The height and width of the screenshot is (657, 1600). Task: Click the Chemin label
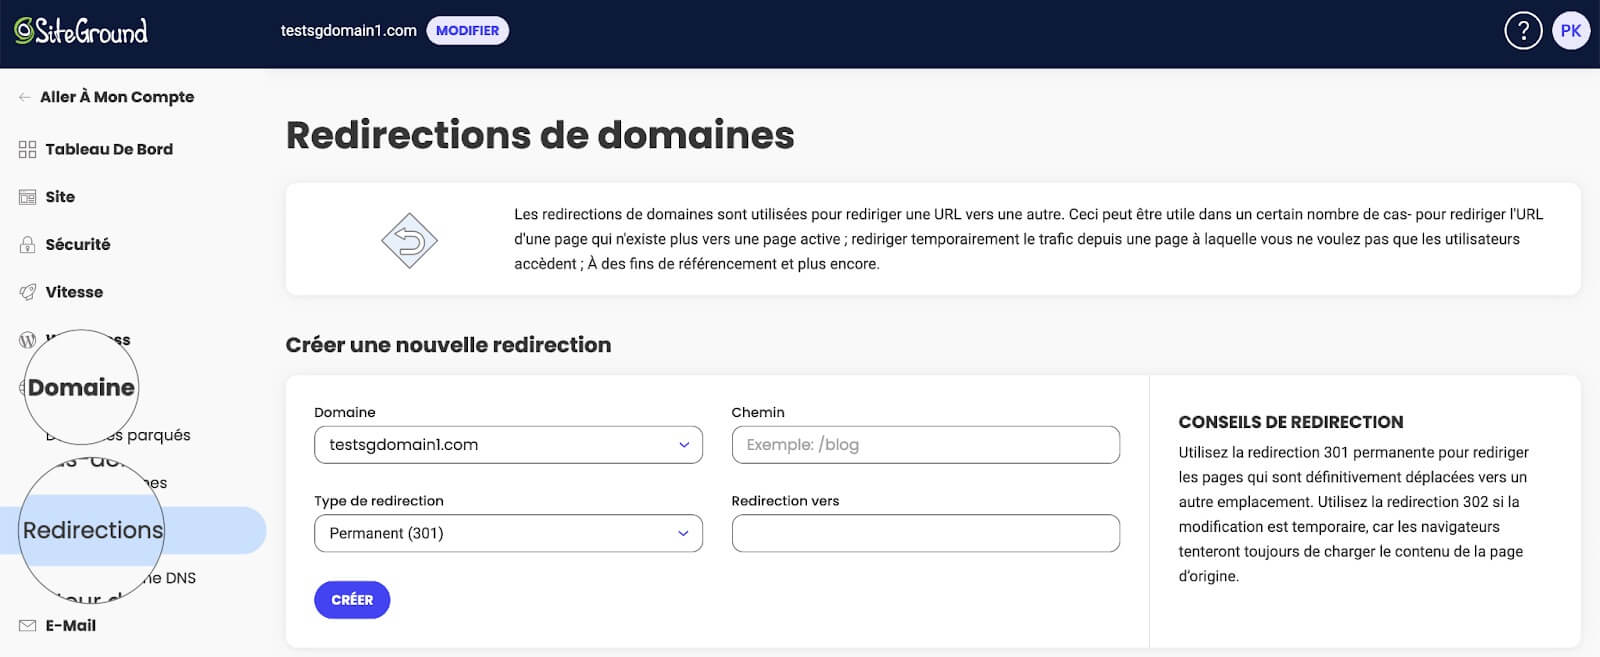(x=758, y=412)
